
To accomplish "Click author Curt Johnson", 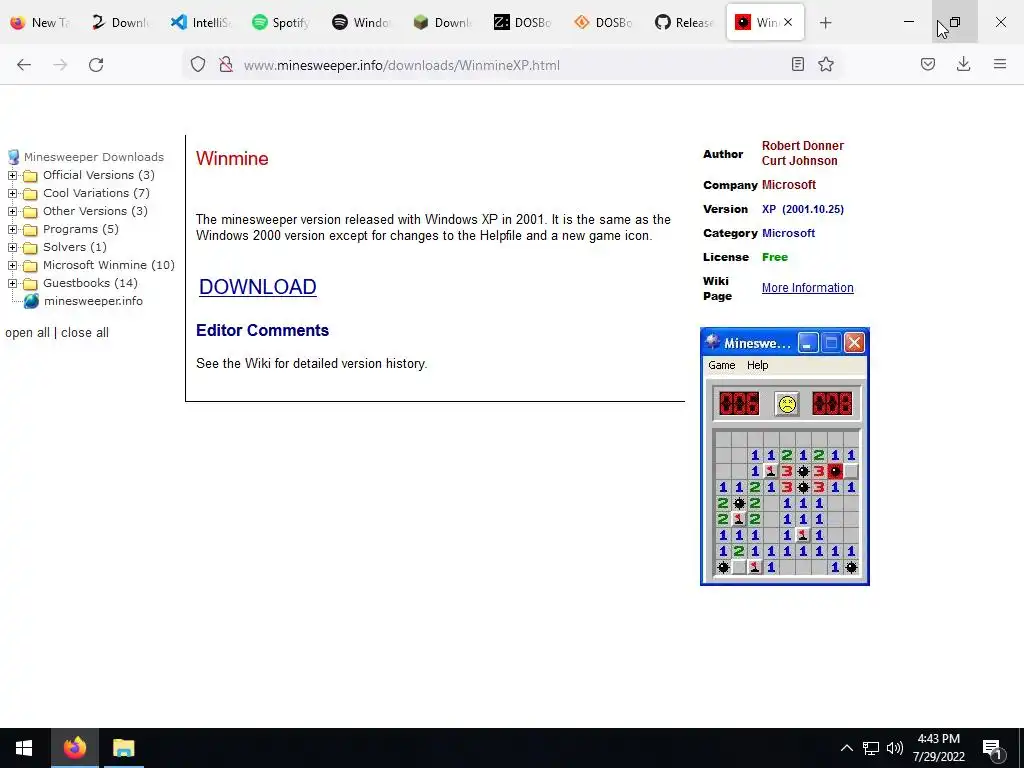I will (x=799, y=161).
